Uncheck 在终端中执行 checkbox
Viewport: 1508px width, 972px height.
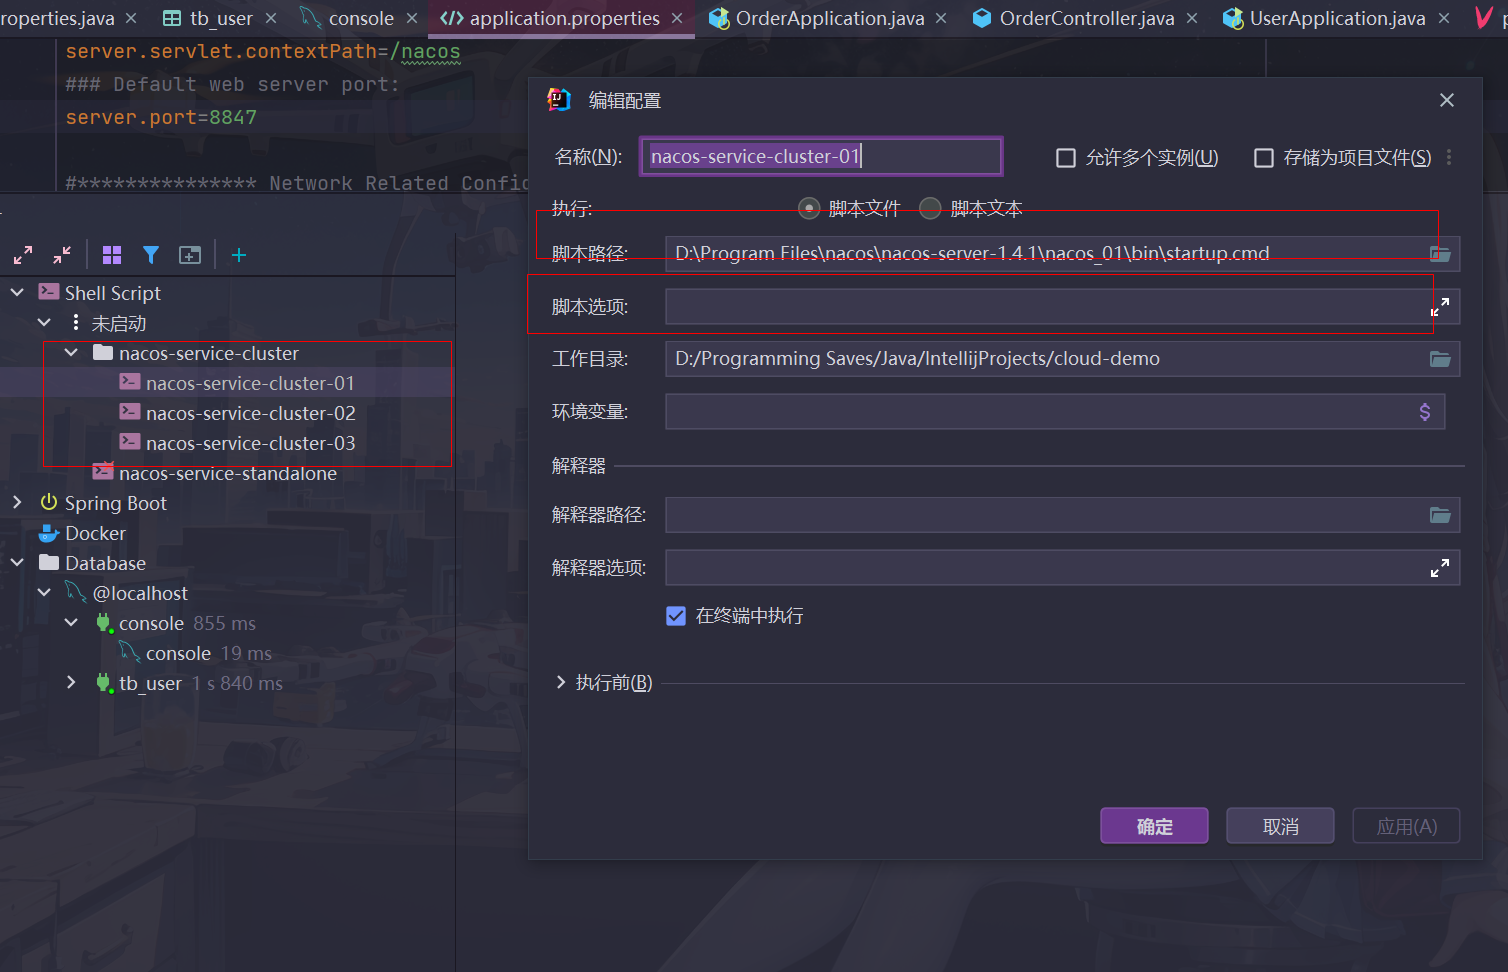click(676, 616)
